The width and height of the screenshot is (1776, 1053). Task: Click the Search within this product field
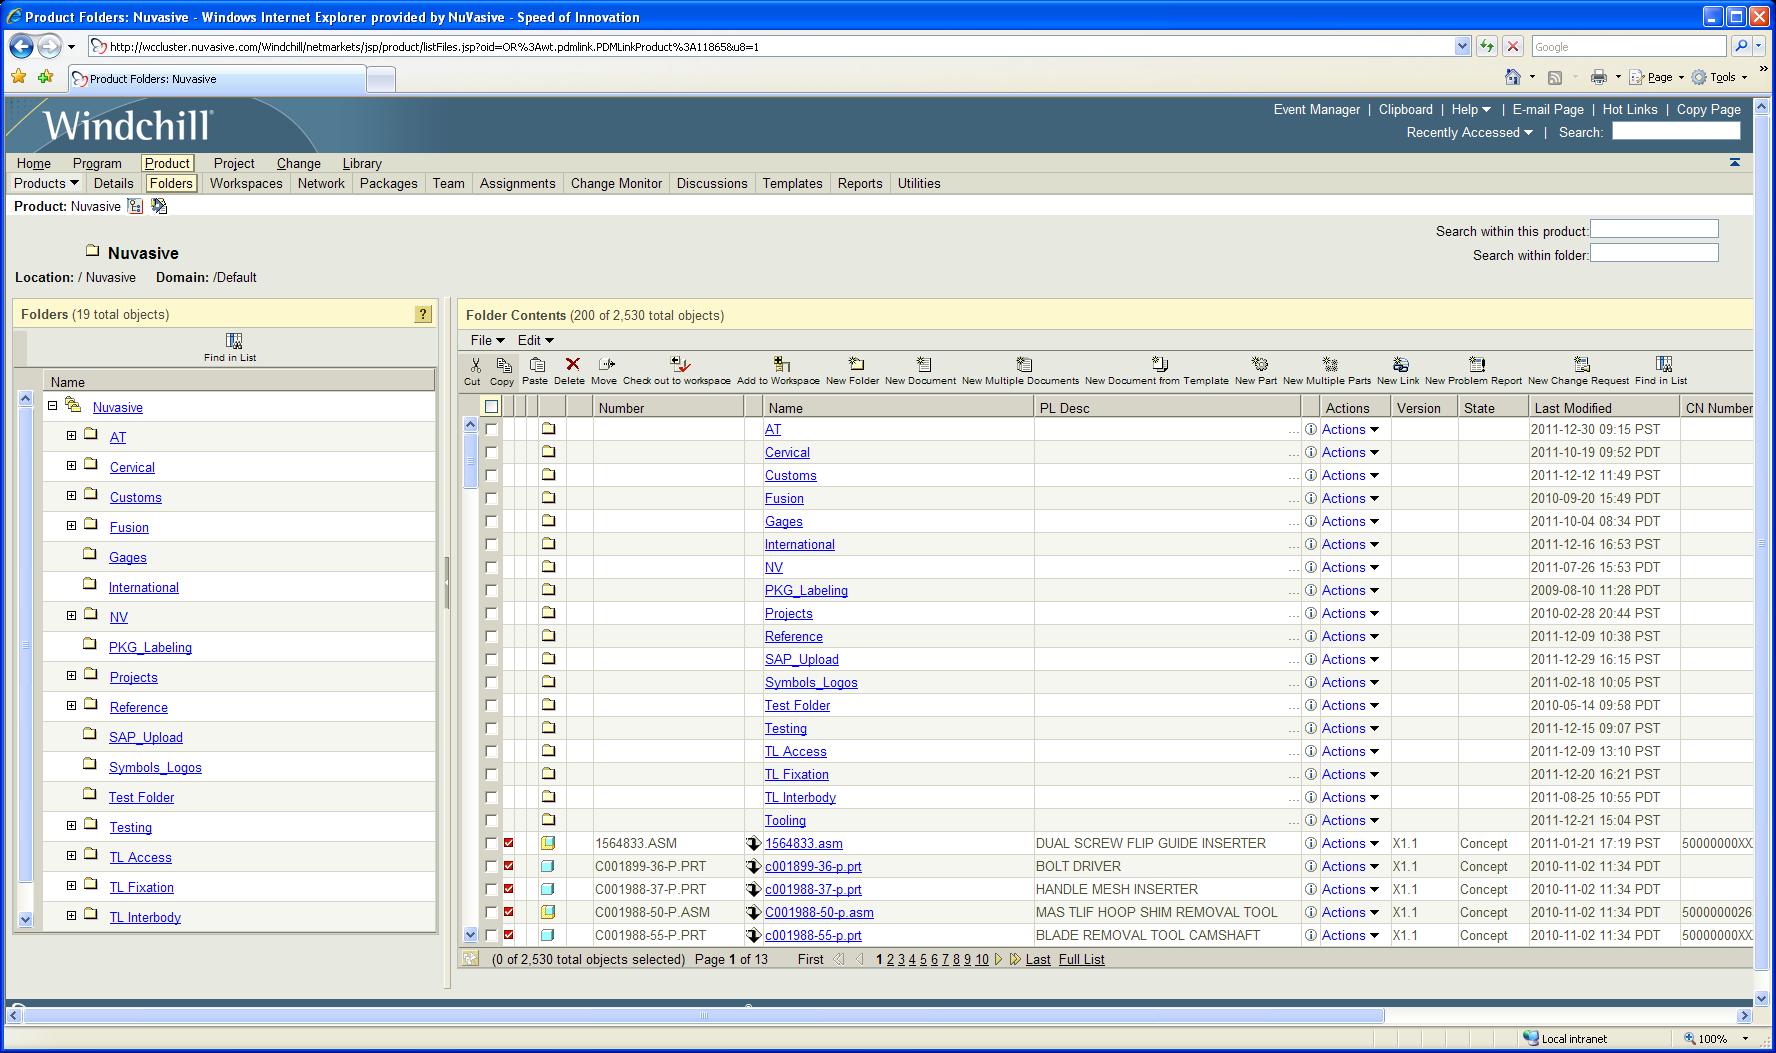(1654, 230)
